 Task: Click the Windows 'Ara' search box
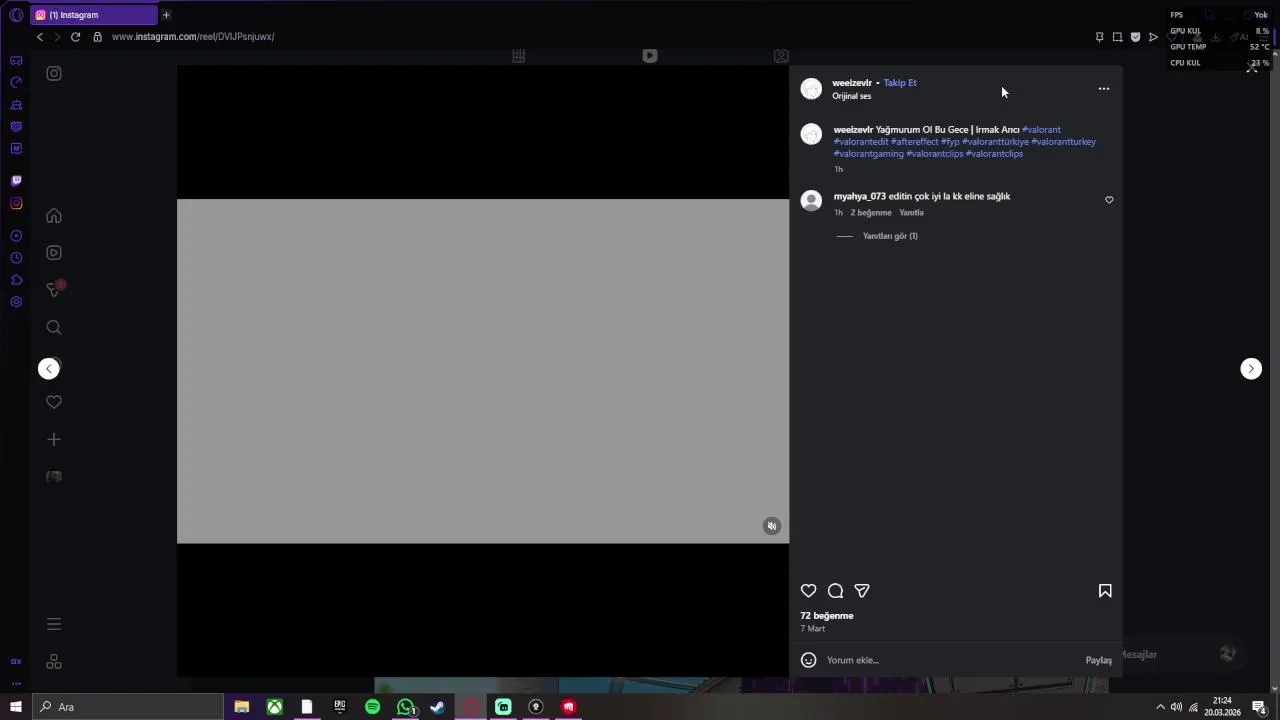128,707
